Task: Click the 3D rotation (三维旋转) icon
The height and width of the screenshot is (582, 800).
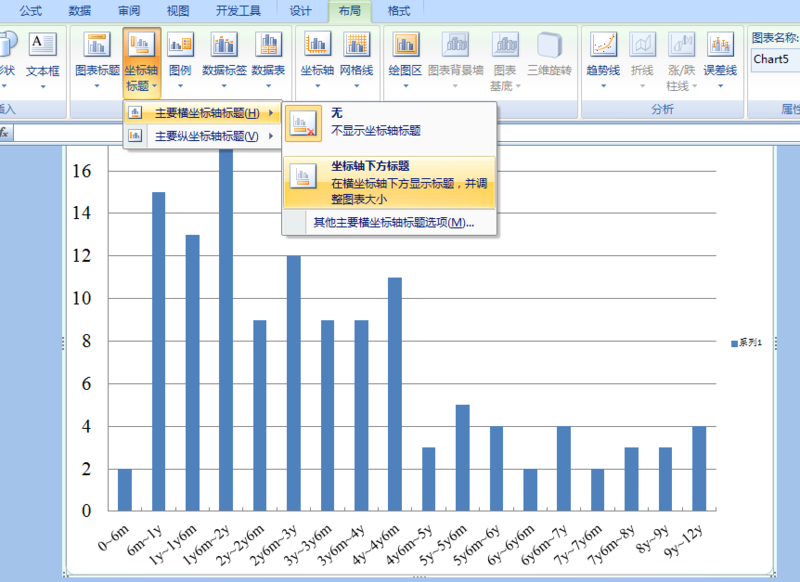Action: tap(549, 45)
